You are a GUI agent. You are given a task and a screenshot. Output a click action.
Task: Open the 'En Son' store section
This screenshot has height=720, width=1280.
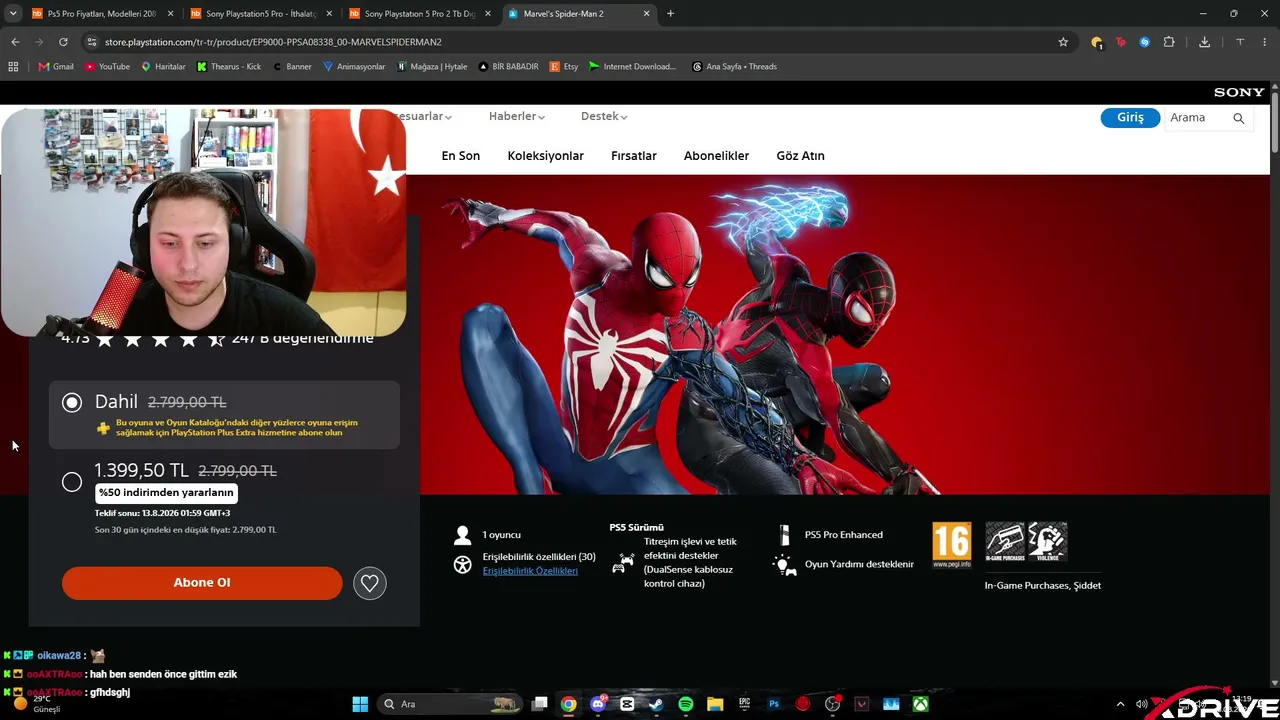(x=461, y=156)
